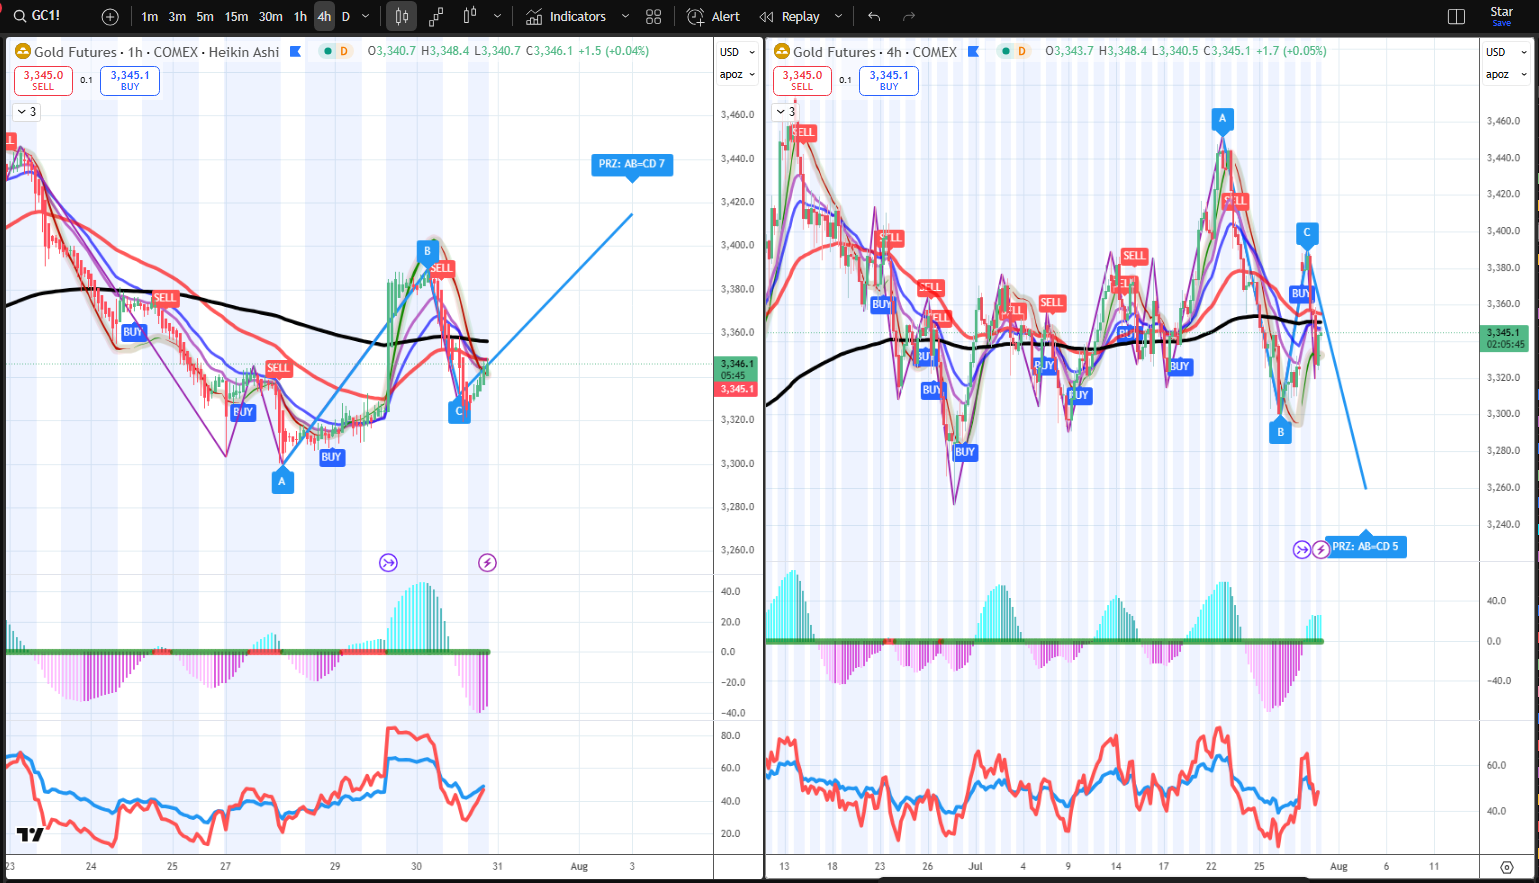
Task: Undo the last chart action
Action: (875, 17)
